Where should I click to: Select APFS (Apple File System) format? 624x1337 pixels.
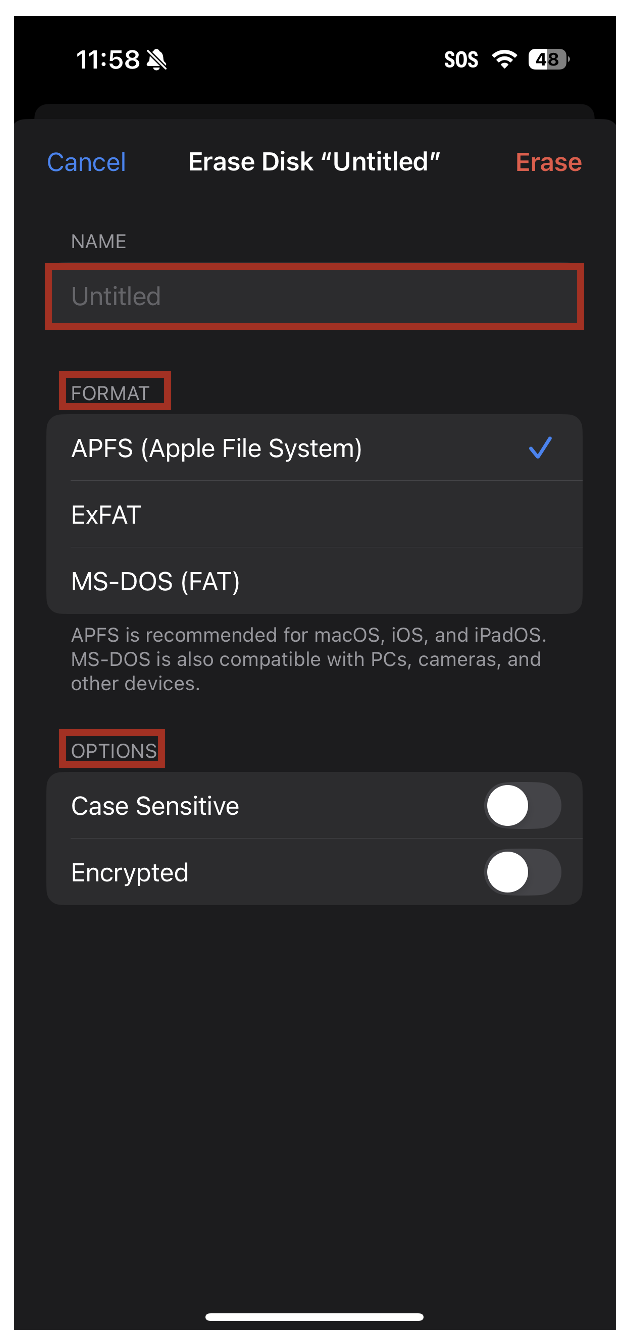217,448
